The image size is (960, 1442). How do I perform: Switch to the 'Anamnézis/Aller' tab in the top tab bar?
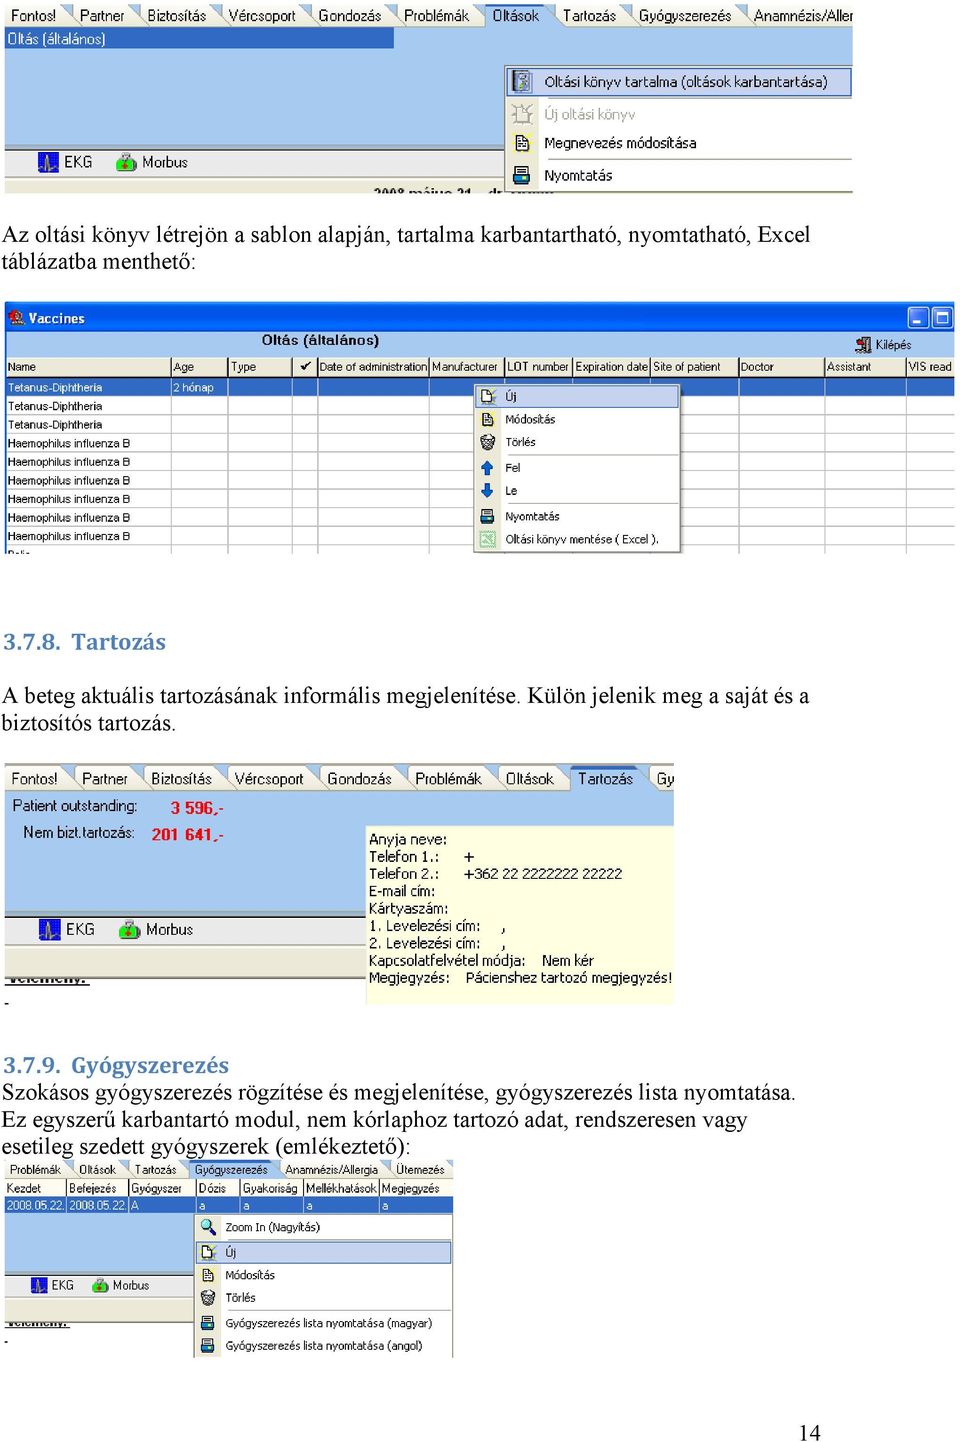point(802,15)
